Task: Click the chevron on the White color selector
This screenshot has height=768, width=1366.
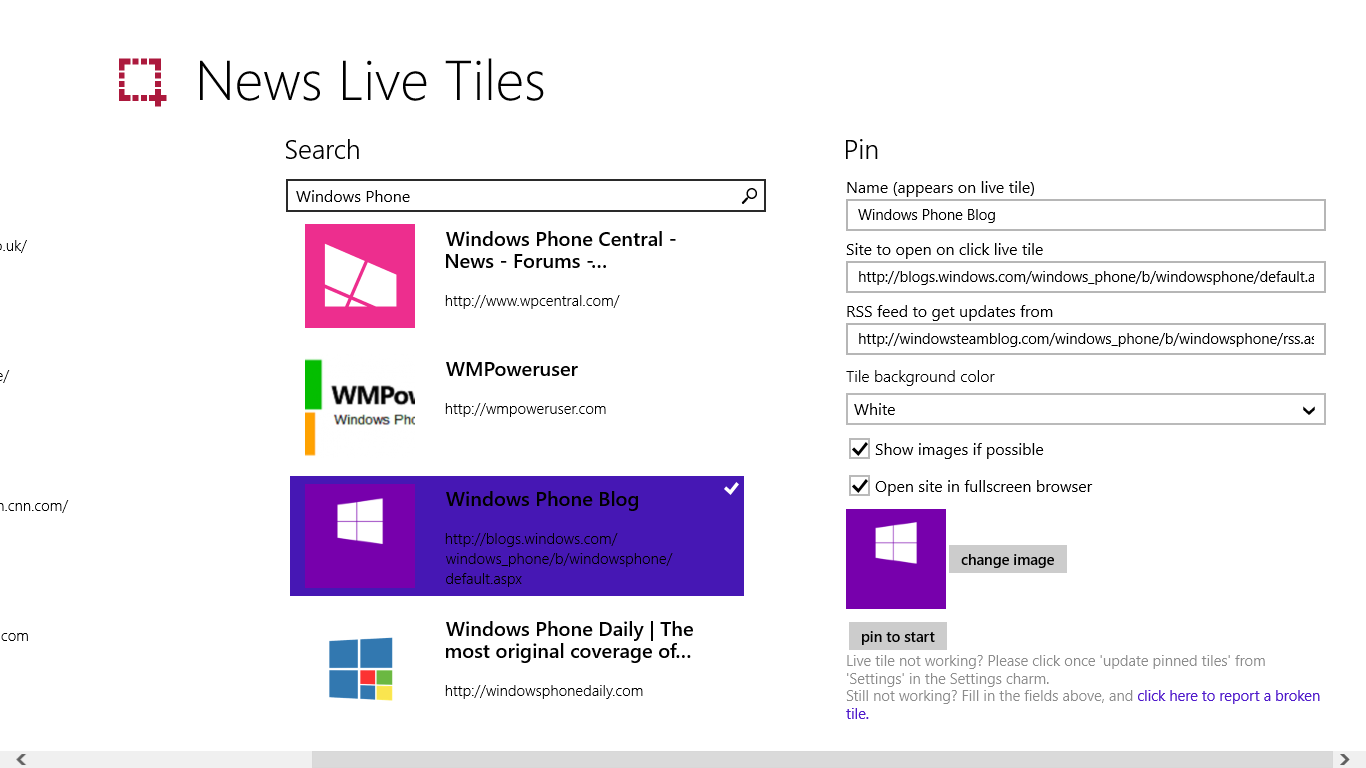Action: pos(1308,409)
